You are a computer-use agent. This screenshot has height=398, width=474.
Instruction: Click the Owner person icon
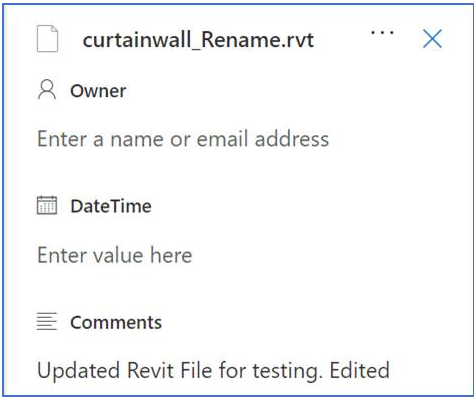(47, 89)
